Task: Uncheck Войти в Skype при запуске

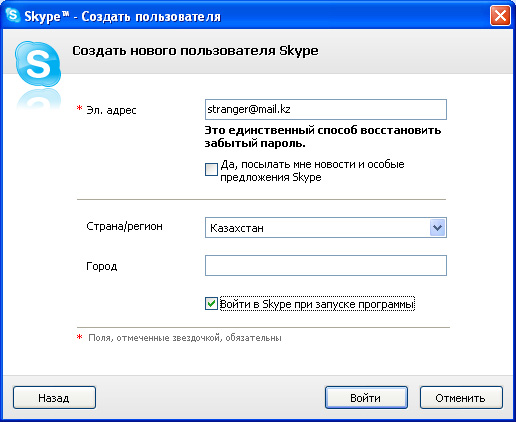Action: 211,304
